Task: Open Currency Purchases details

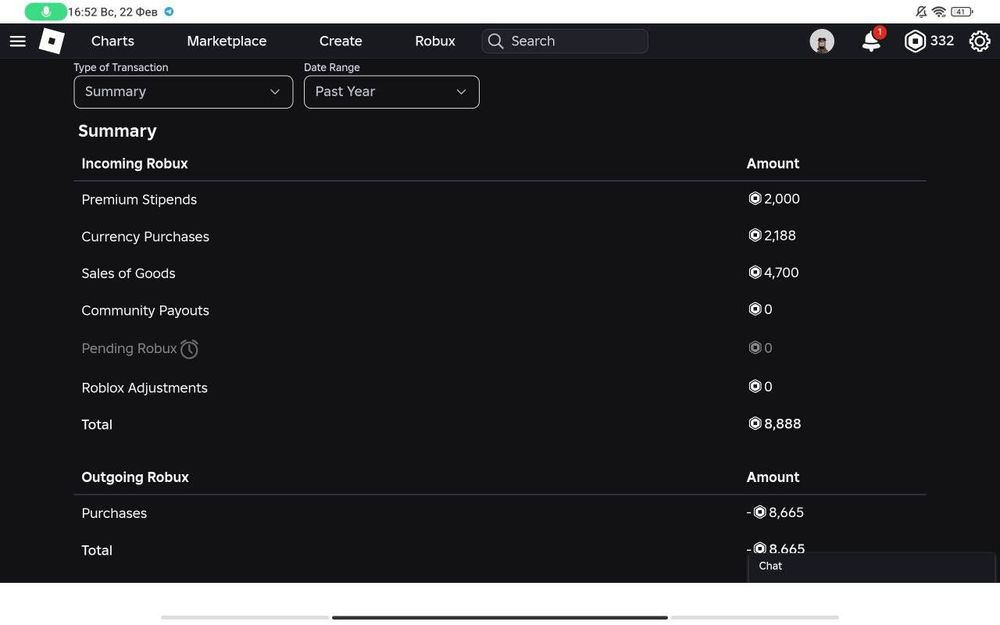Action: [145, 237]
